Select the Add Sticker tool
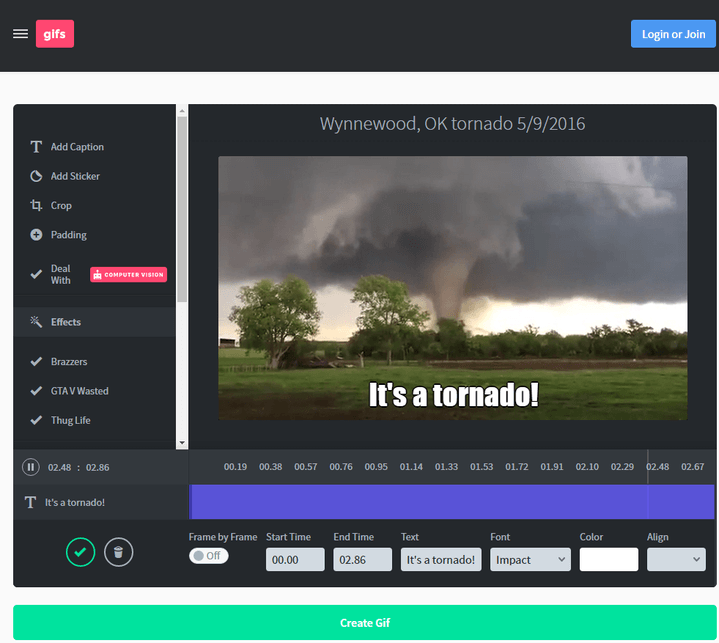The width and height of the screenshot is (719, 643). pyautogui.click(x=75, y=176)
